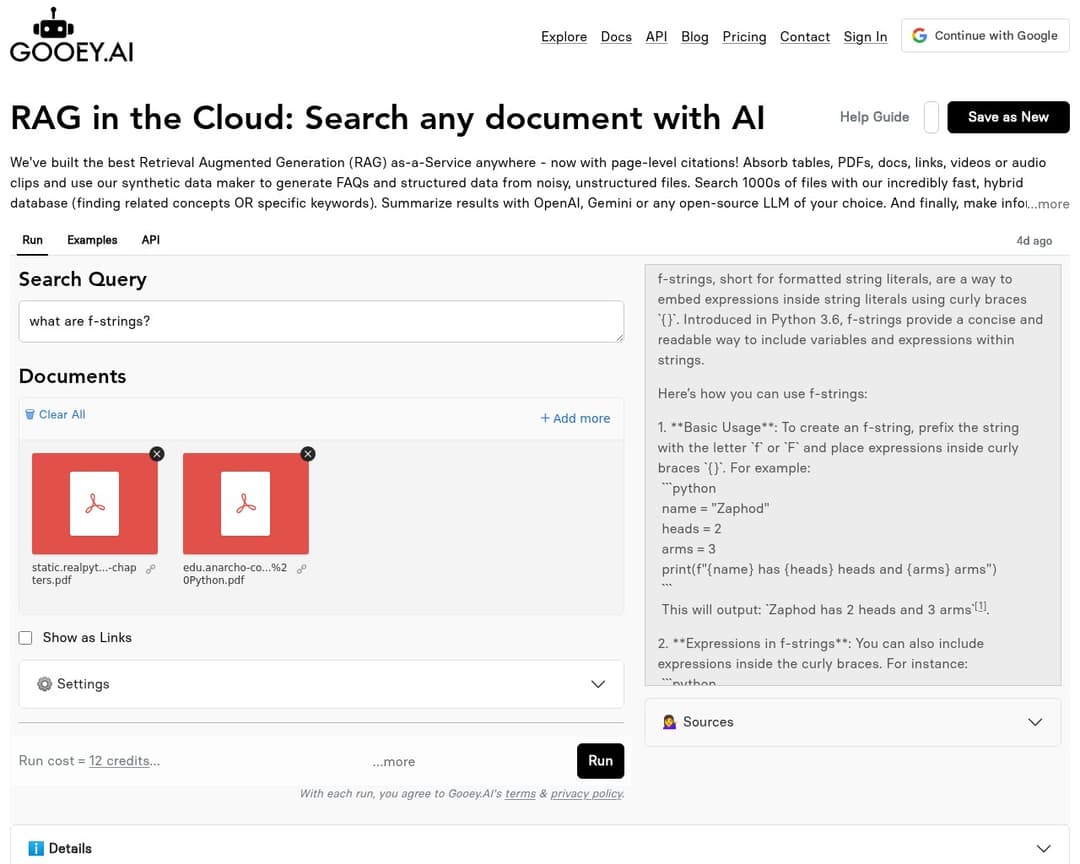This screenshot has width=1080, height=864.
Task: Click the trash icon next to Clear All
Action: pos(30,414)
